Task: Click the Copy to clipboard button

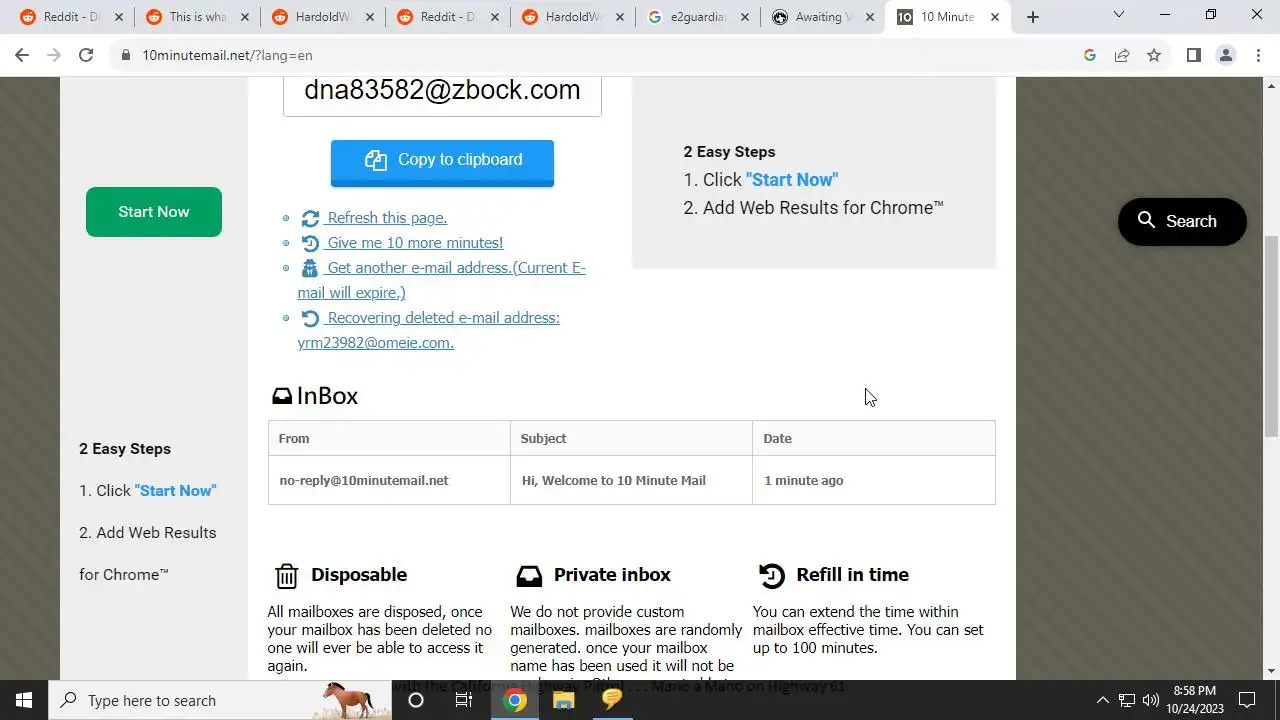Action: [442, 161]
